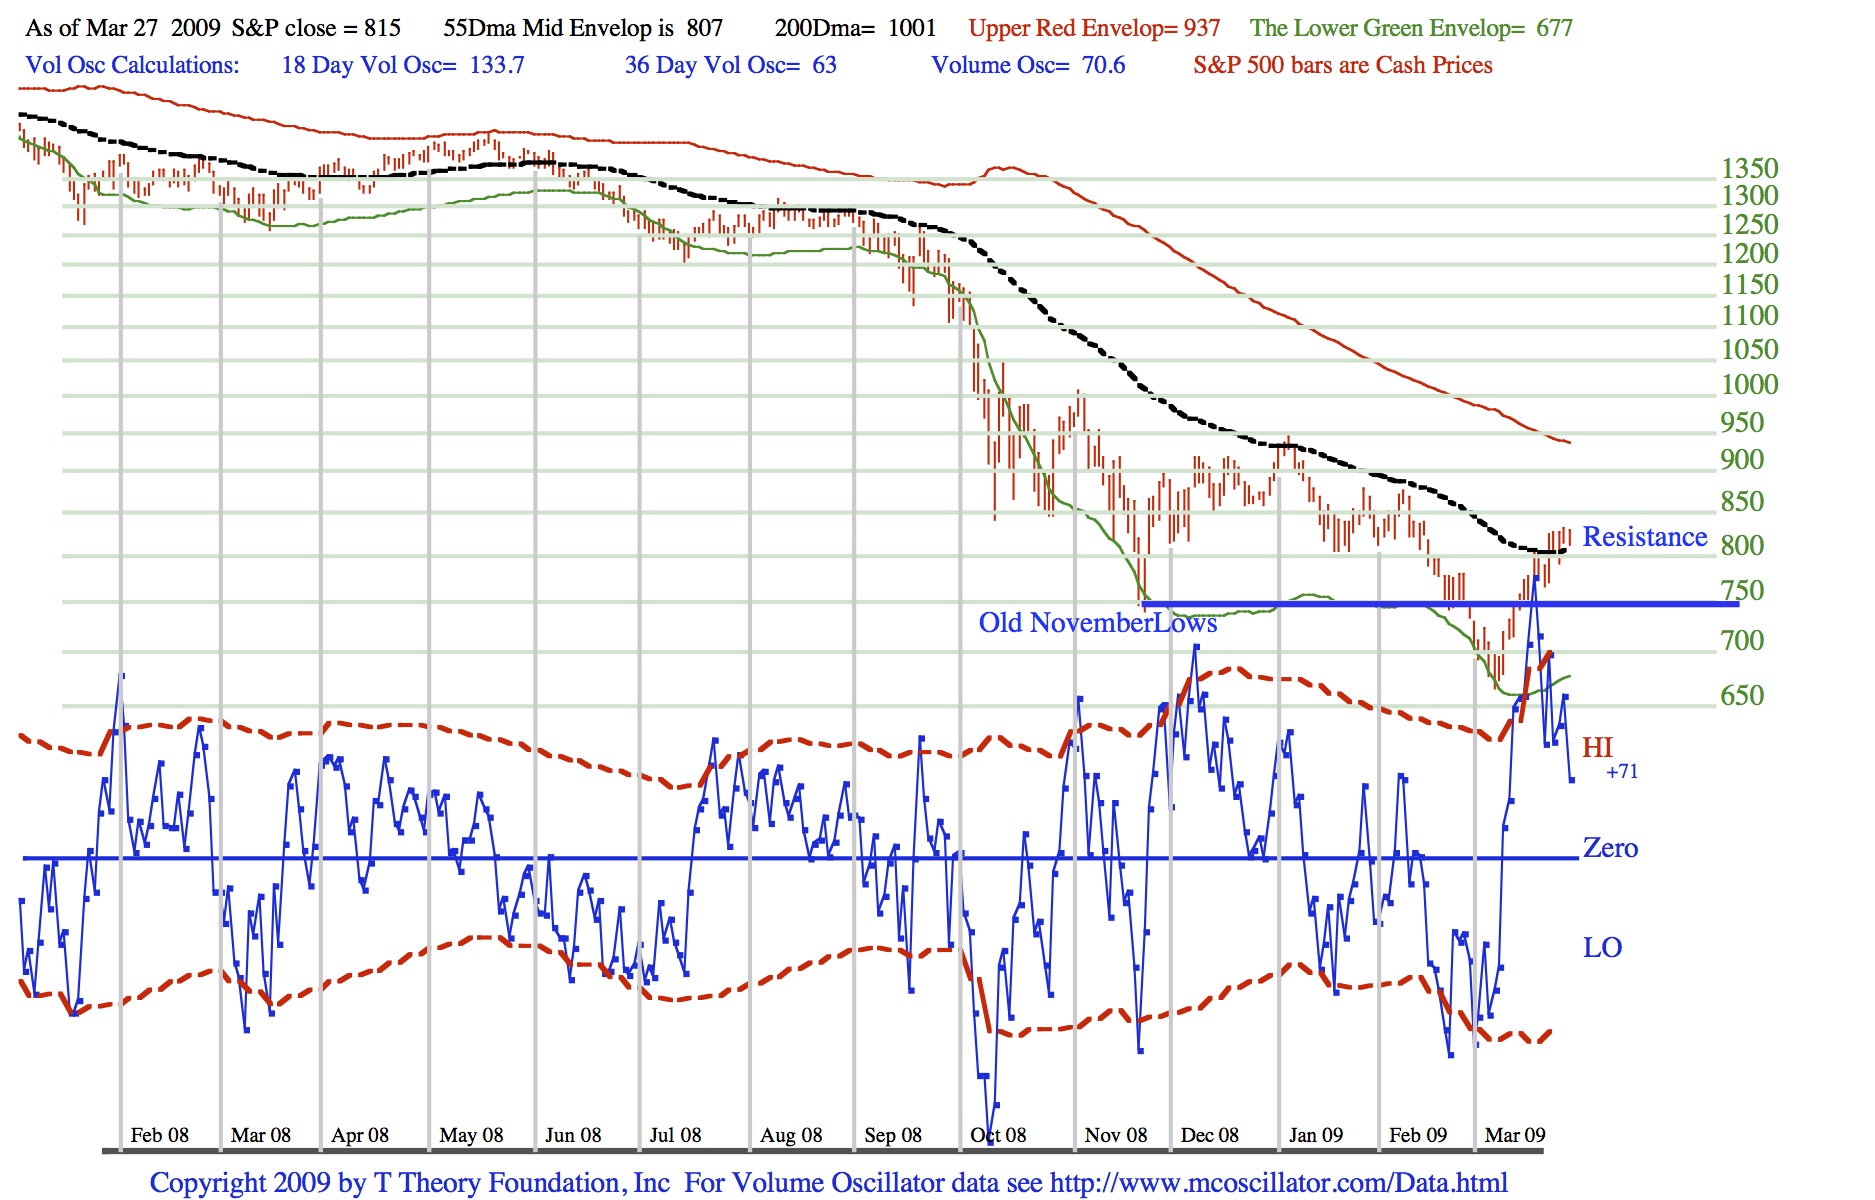The image size is (1875, 1200).
Task: Click the Feb 08 timeline label
Action: pos(159,1135)
